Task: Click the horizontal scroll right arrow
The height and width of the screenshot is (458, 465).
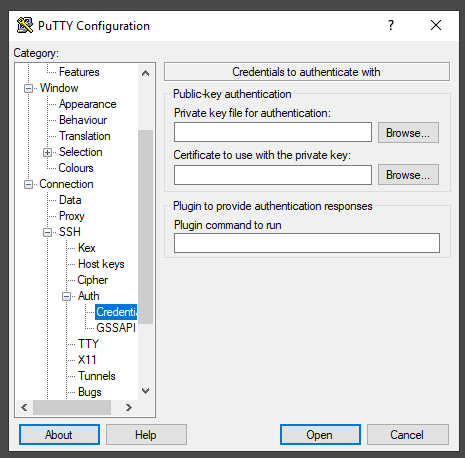Action: 129,407
